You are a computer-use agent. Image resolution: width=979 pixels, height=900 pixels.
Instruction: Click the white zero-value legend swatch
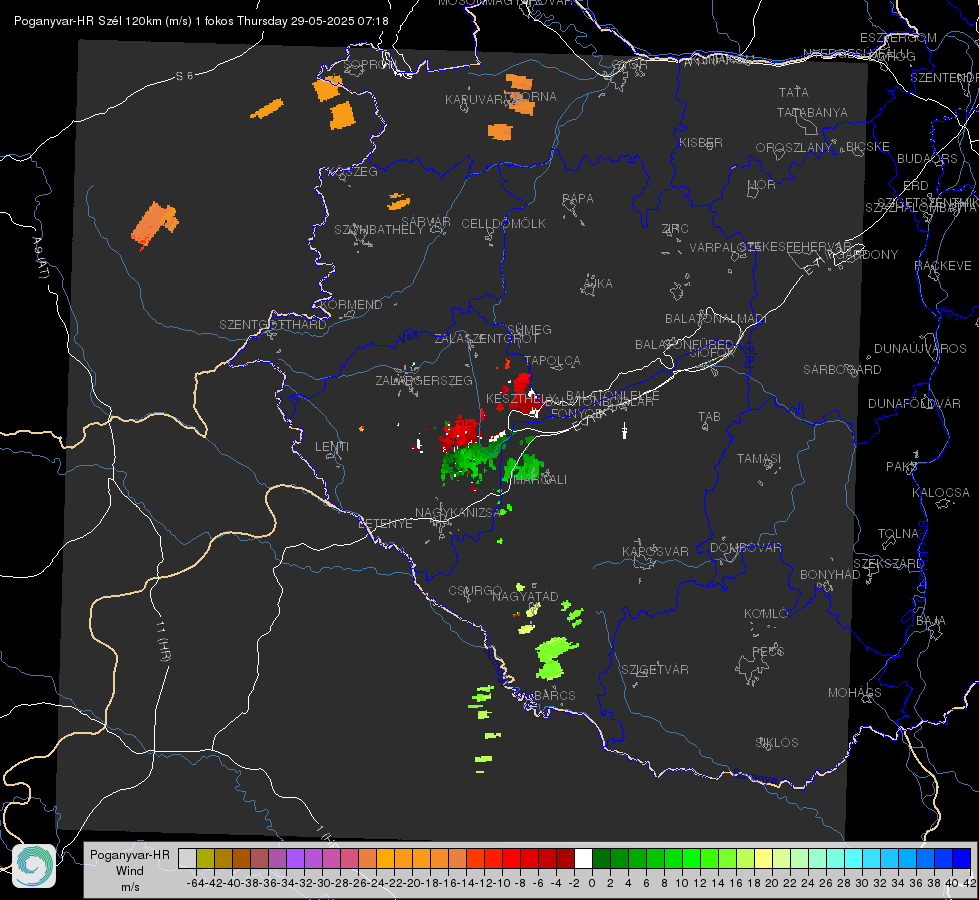click(583, 858)
